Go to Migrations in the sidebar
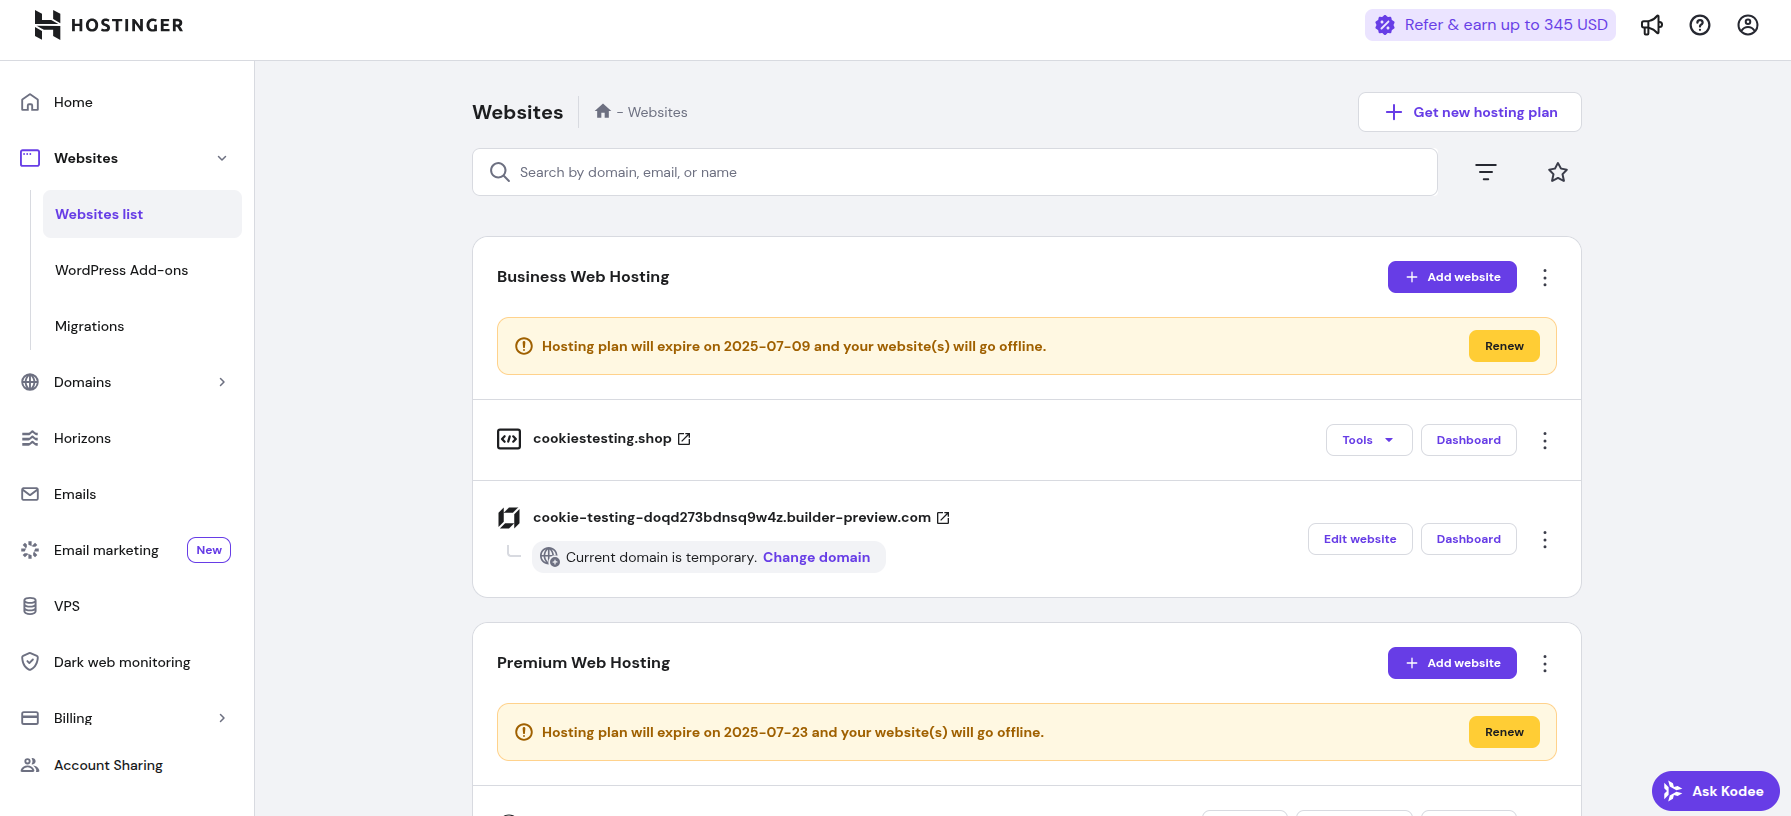Screen dimensions: 1791x816 point(89,326)
